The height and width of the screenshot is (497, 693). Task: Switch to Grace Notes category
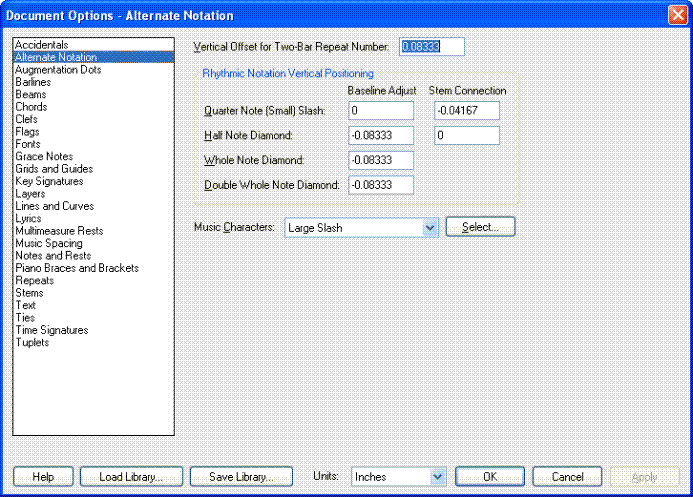44,157
